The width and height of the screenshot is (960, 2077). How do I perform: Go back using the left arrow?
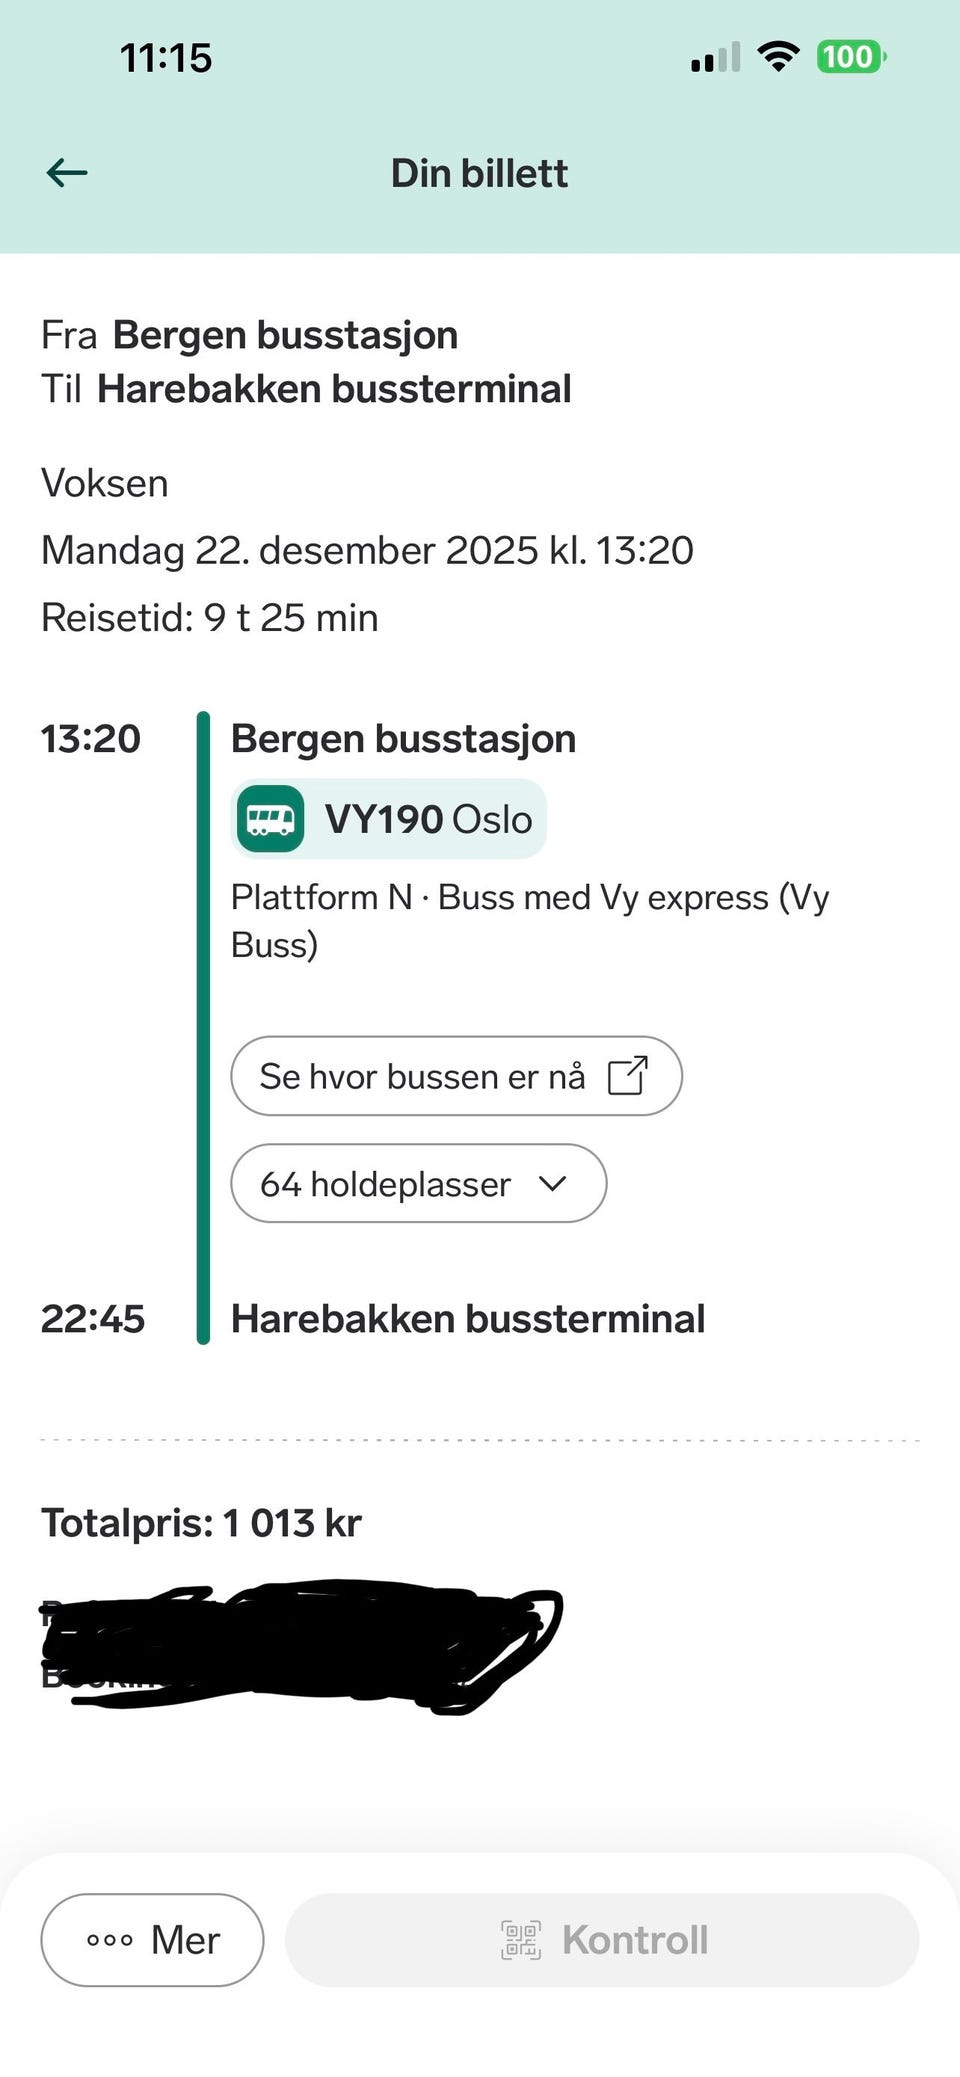(67, 173)
